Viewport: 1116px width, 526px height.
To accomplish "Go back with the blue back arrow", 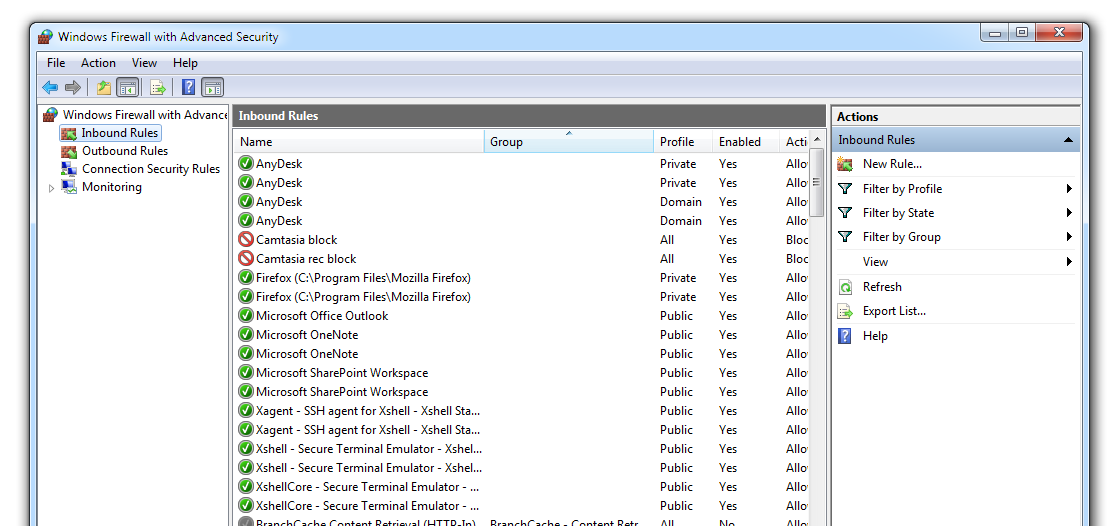I will coord(50,88).
